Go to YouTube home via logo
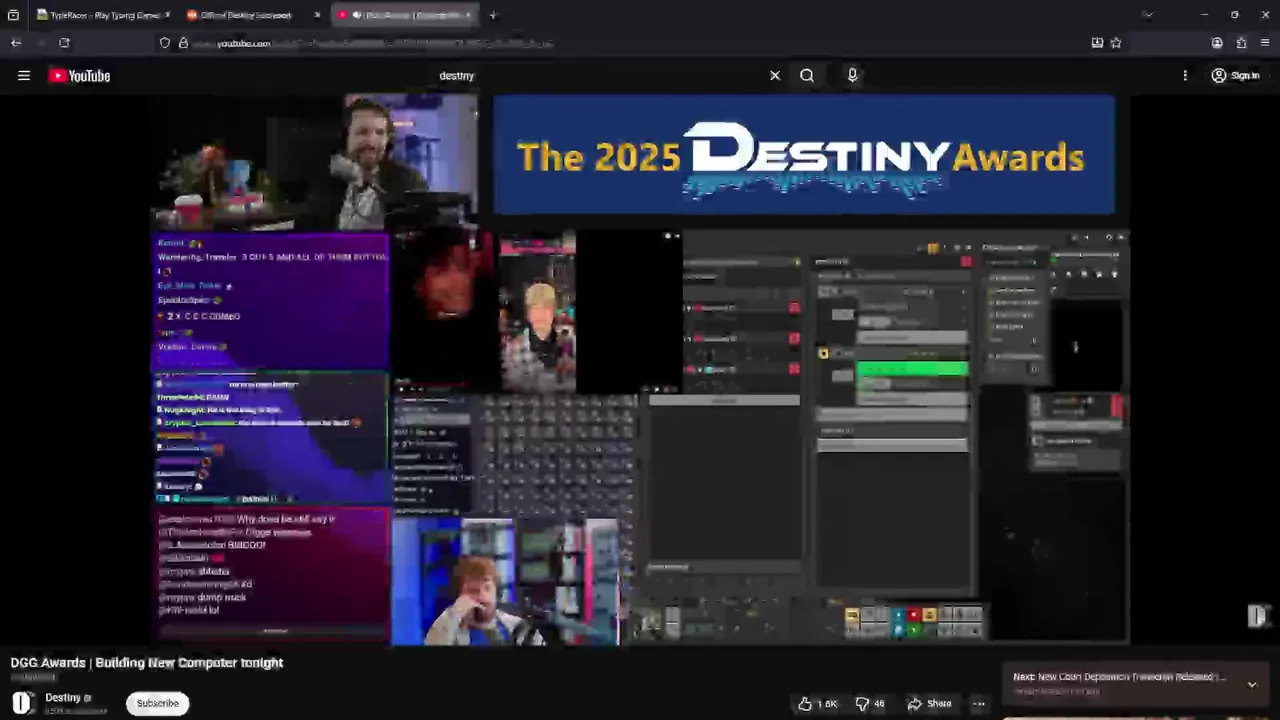The image size is (1280, 720). (x=79, y=76)
